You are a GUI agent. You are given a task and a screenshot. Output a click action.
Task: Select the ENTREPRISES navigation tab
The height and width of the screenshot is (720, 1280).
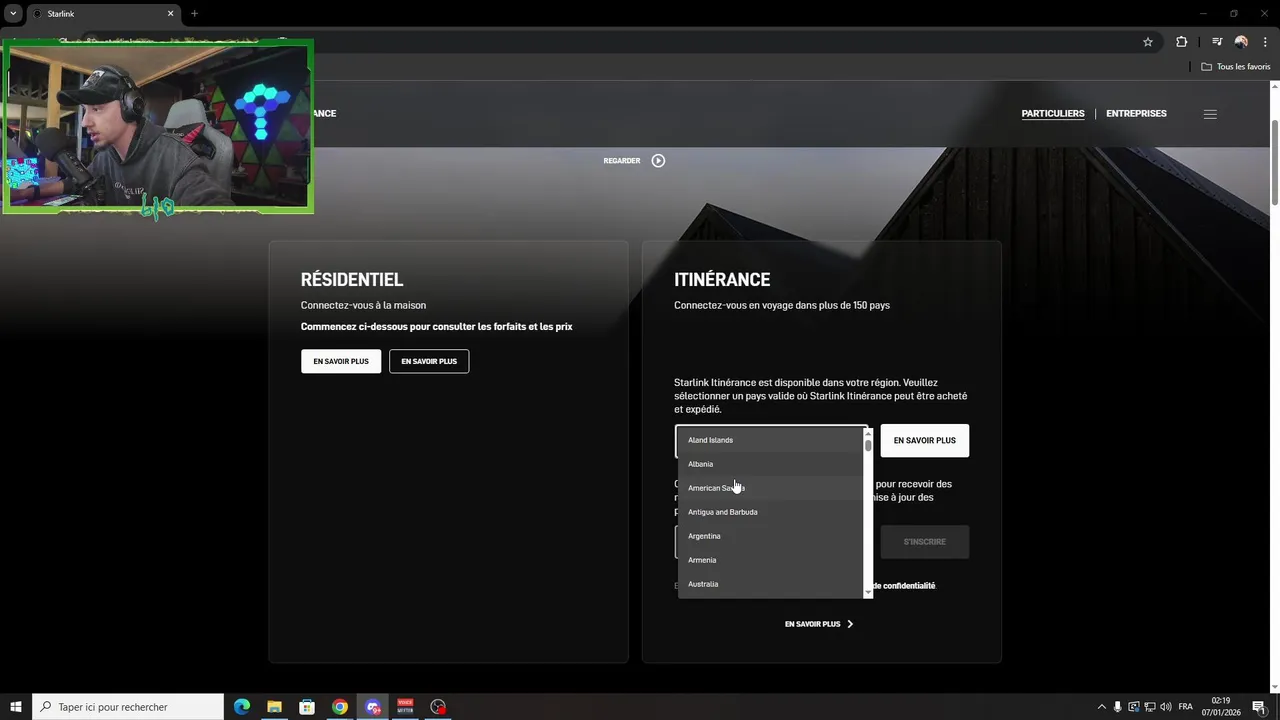pos(1136,113)
